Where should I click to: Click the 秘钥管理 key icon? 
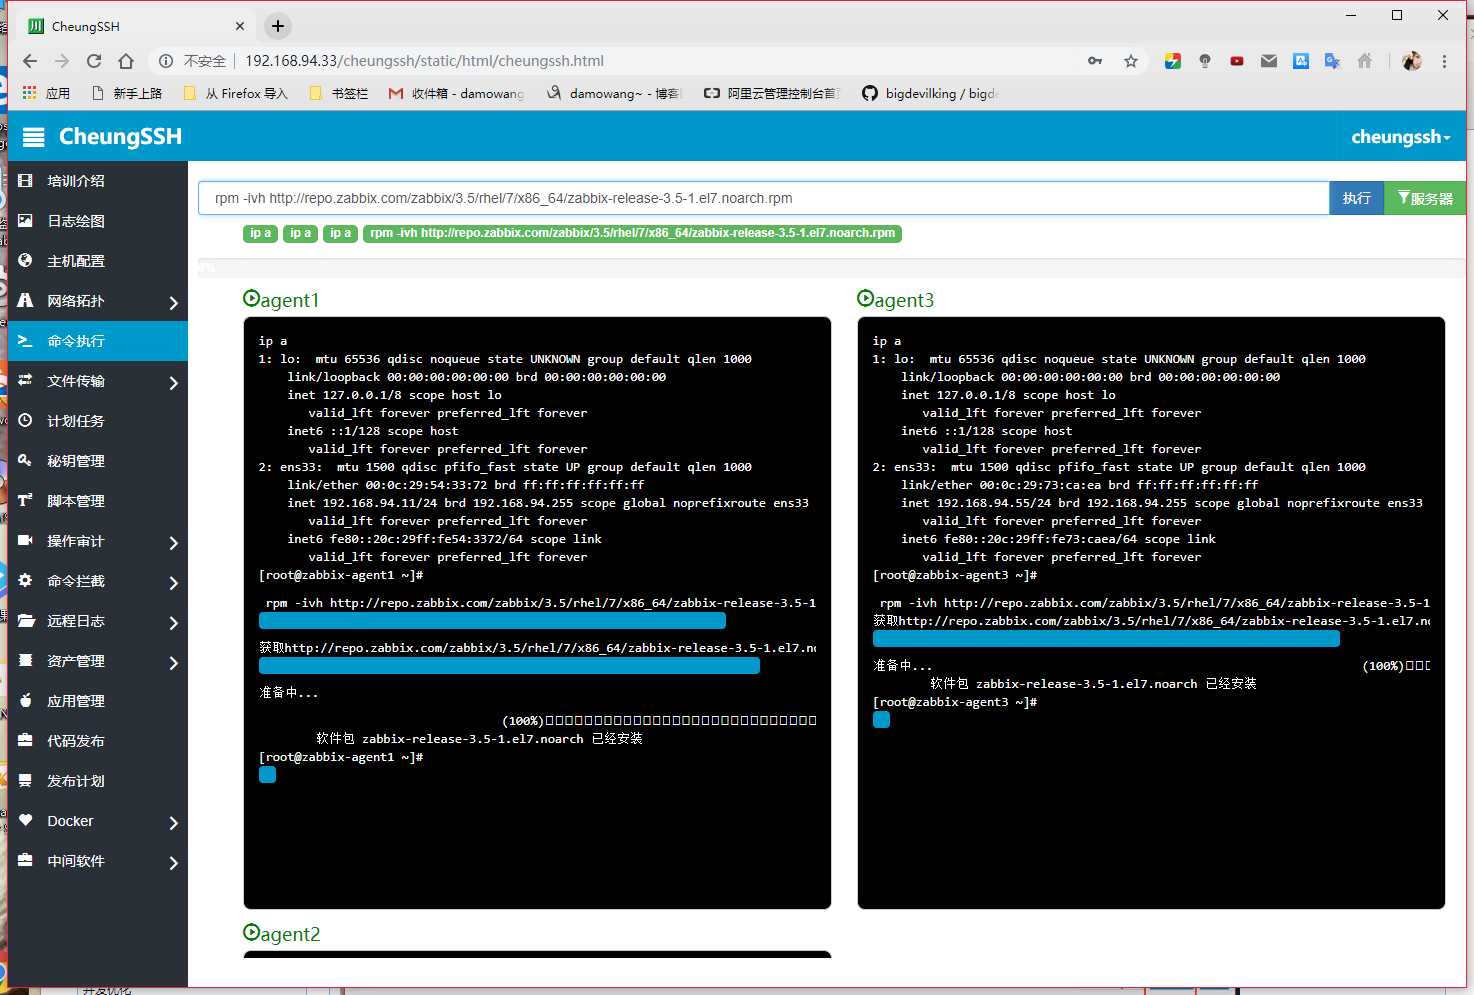[x=26, y=460]
